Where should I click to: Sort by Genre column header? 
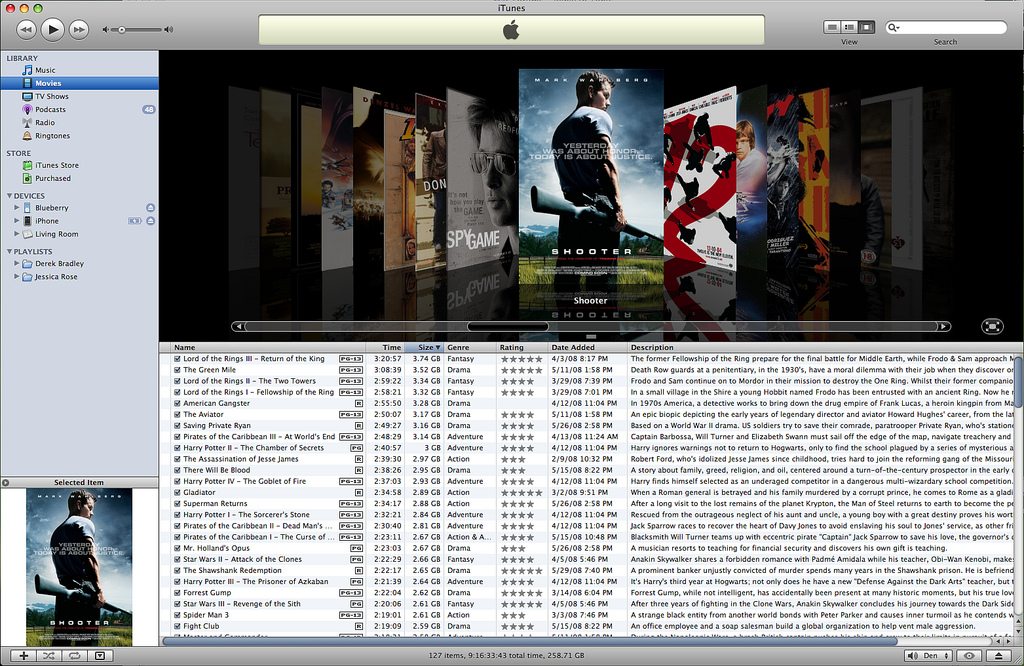pos(470,347)
